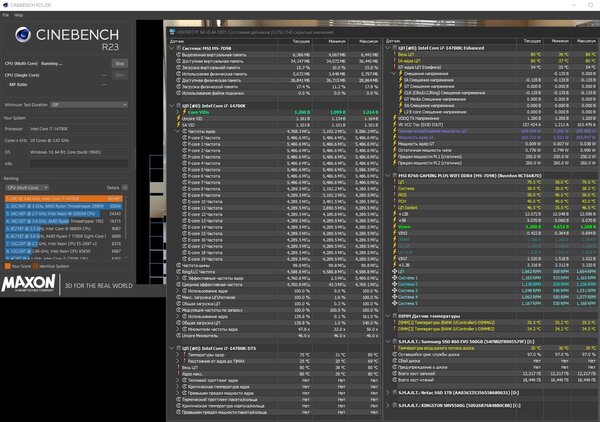Screen dimensions: 600x422
Task: Click the lightning icon of Предел мощности PL2
Action: [x=395, y=163]
